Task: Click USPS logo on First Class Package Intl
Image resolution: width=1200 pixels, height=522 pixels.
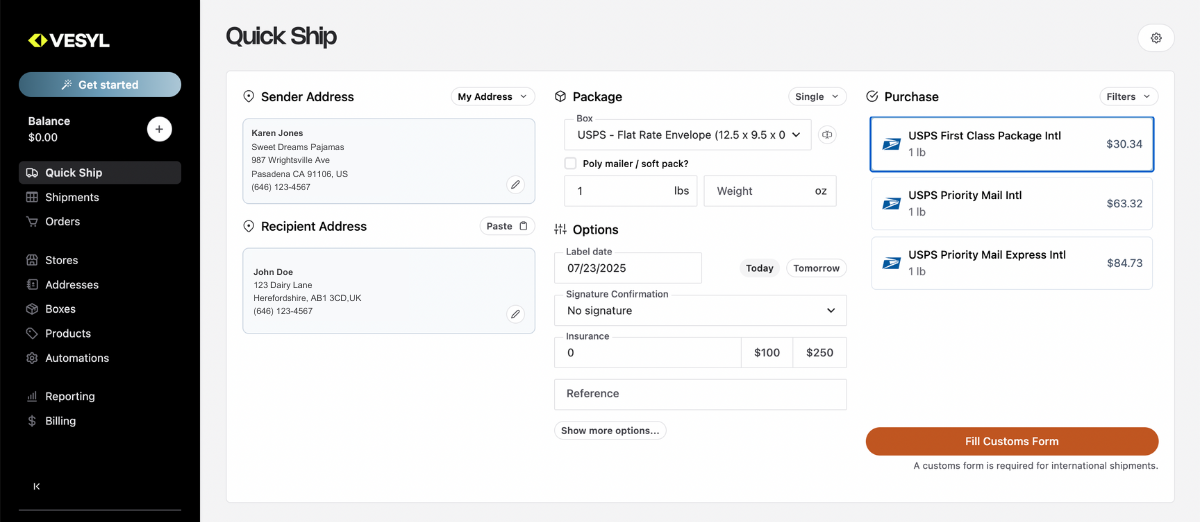Action: click(891, 144)
